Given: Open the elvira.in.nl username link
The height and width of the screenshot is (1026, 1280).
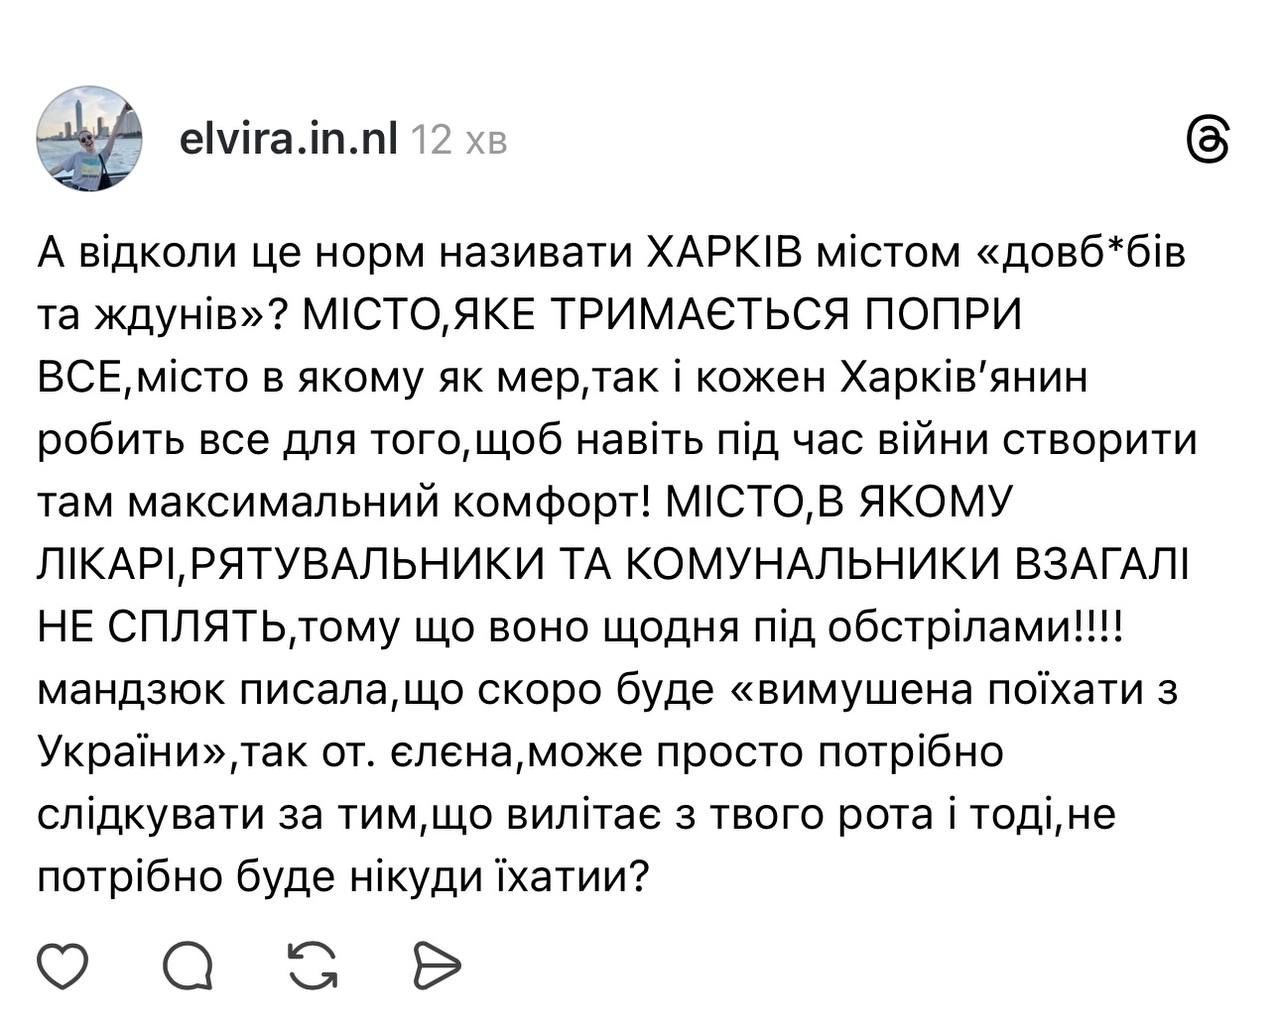Looking at the screenshot, I should (288, 139).
